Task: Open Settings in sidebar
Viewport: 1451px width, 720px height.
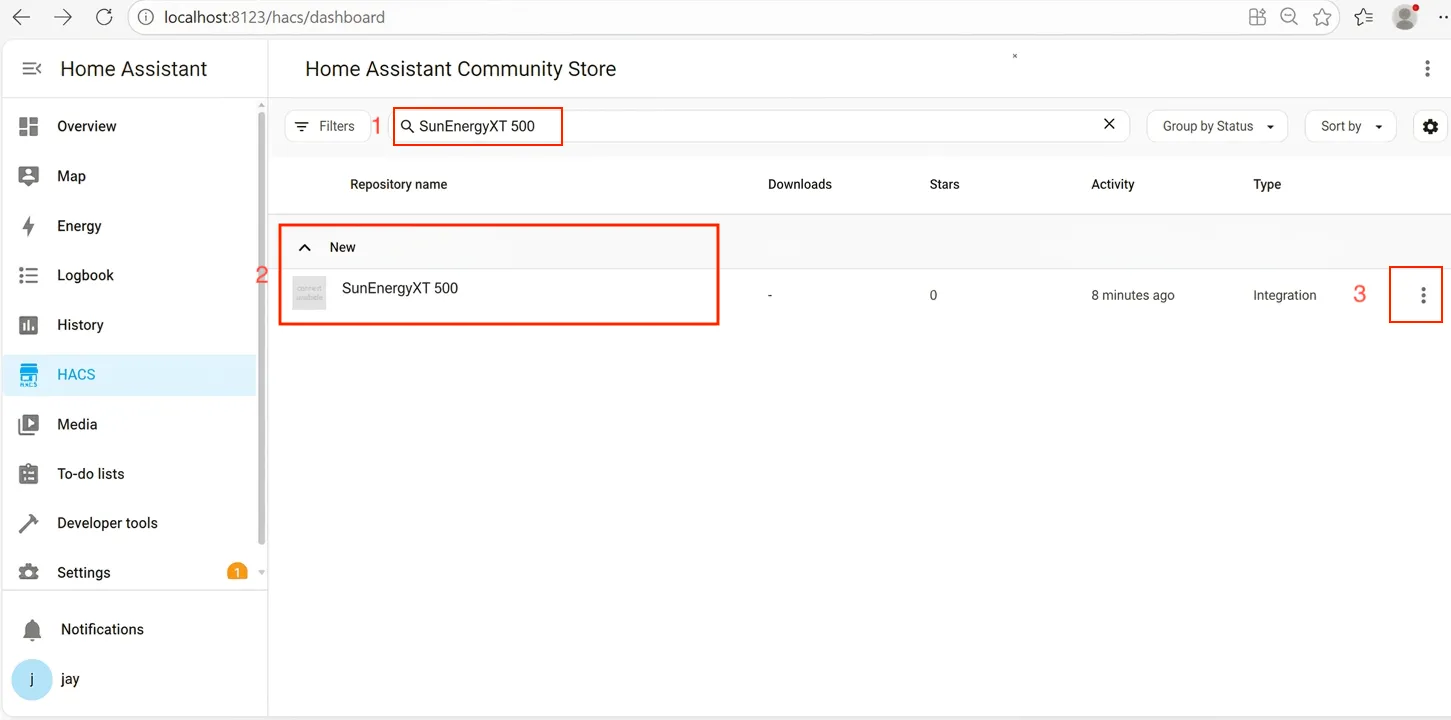Action: pyautogui.click(x=83, y=573)
